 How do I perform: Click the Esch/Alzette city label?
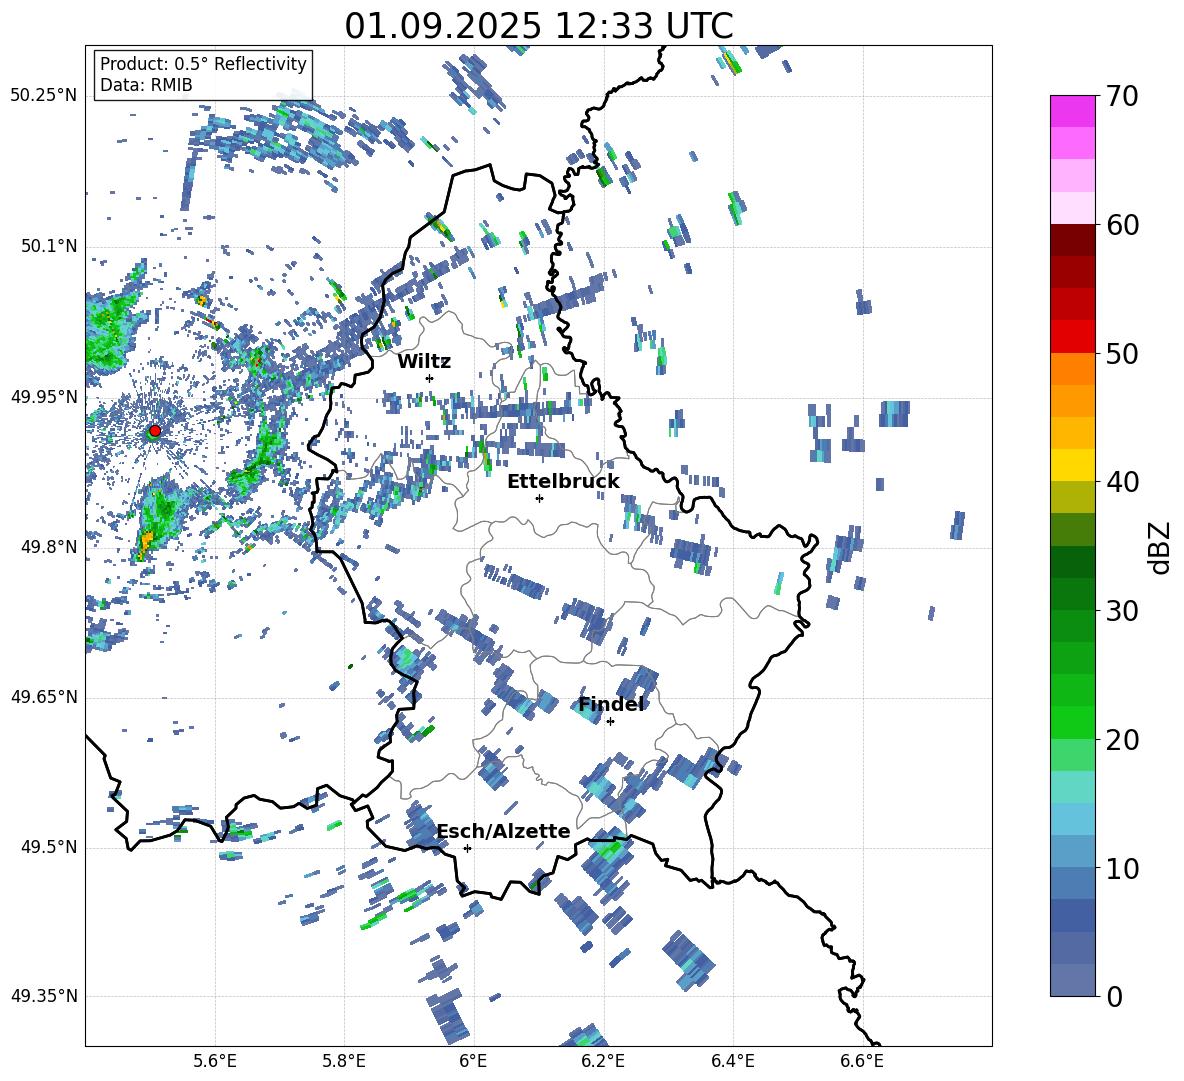(504, 831)
